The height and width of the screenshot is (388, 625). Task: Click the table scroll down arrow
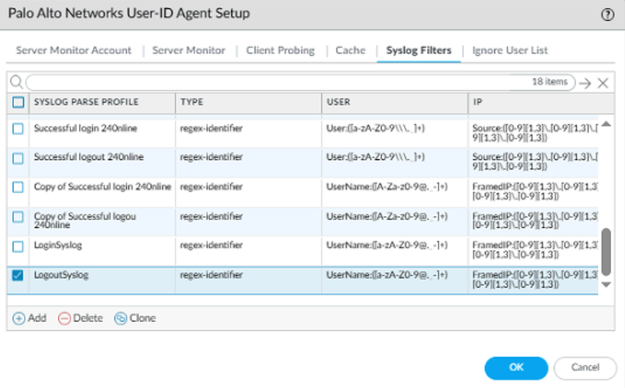606,285
